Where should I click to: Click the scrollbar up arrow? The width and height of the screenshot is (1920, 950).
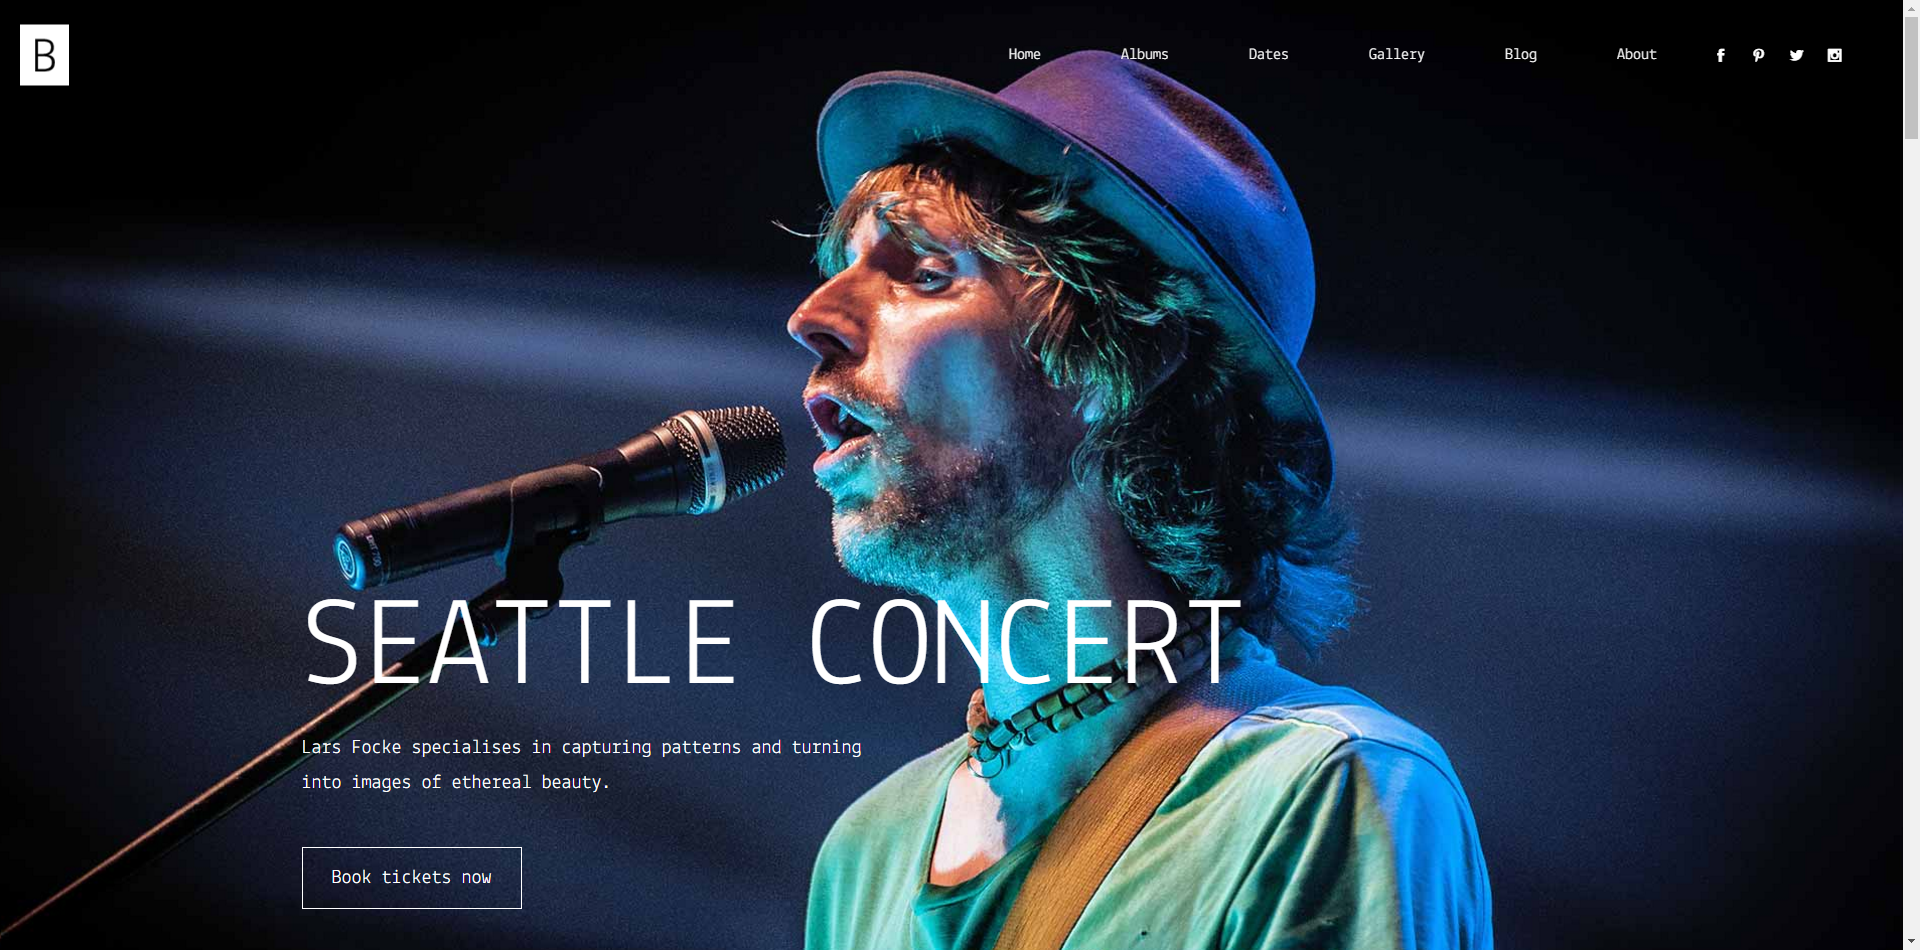[x=1911, y=8]
